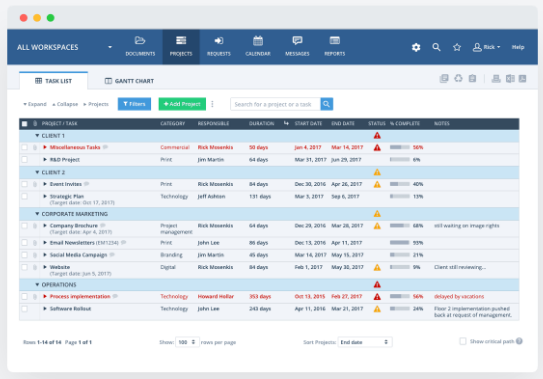
Task: Click the help question mark by critical path
Action: click(519, 341)
